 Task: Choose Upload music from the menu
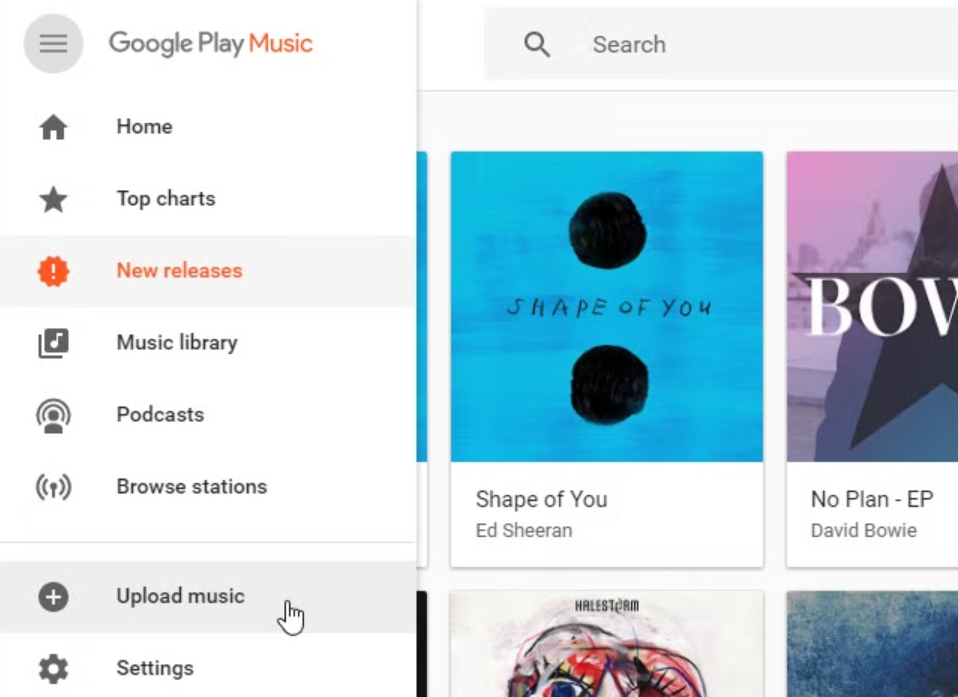(180, 597)
